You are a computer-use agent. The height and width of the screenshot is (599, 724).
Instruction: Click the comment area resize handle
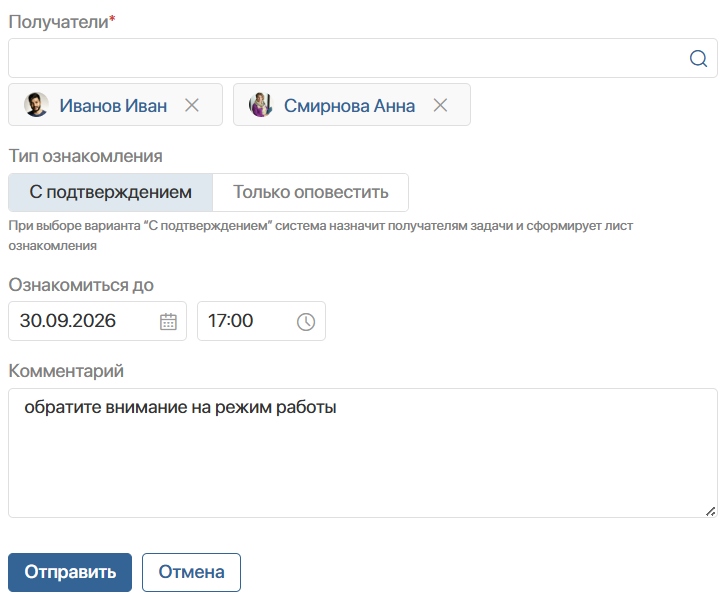(x=710, y=511)
